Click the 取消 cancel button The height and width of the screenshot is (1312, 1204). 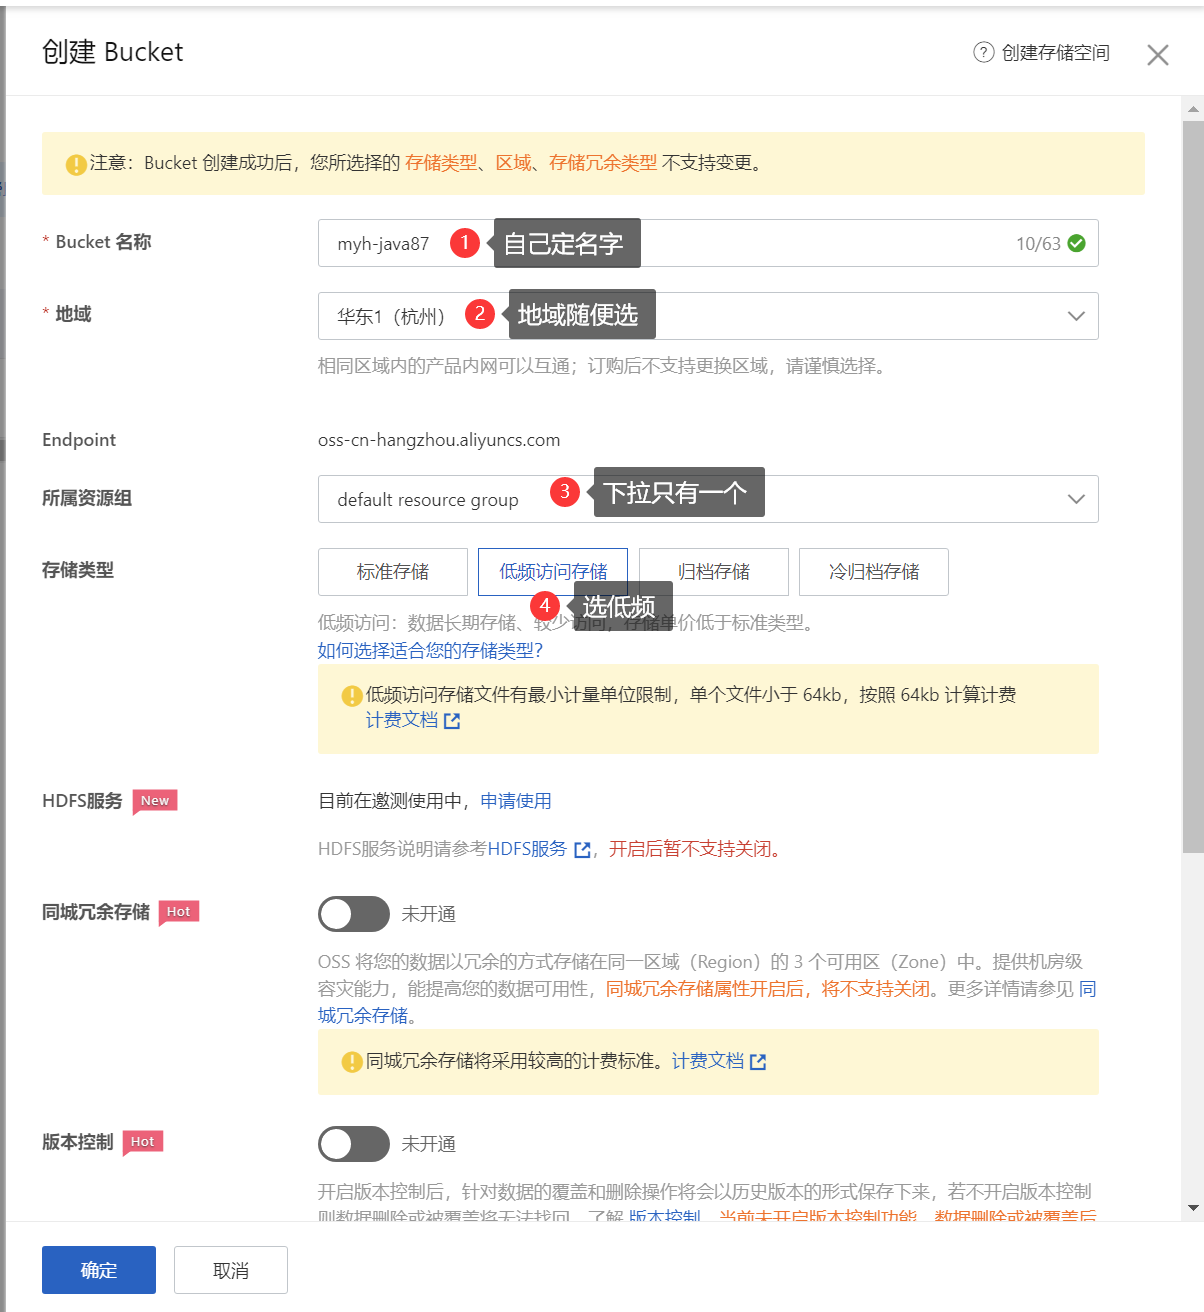pos(230,1270)
